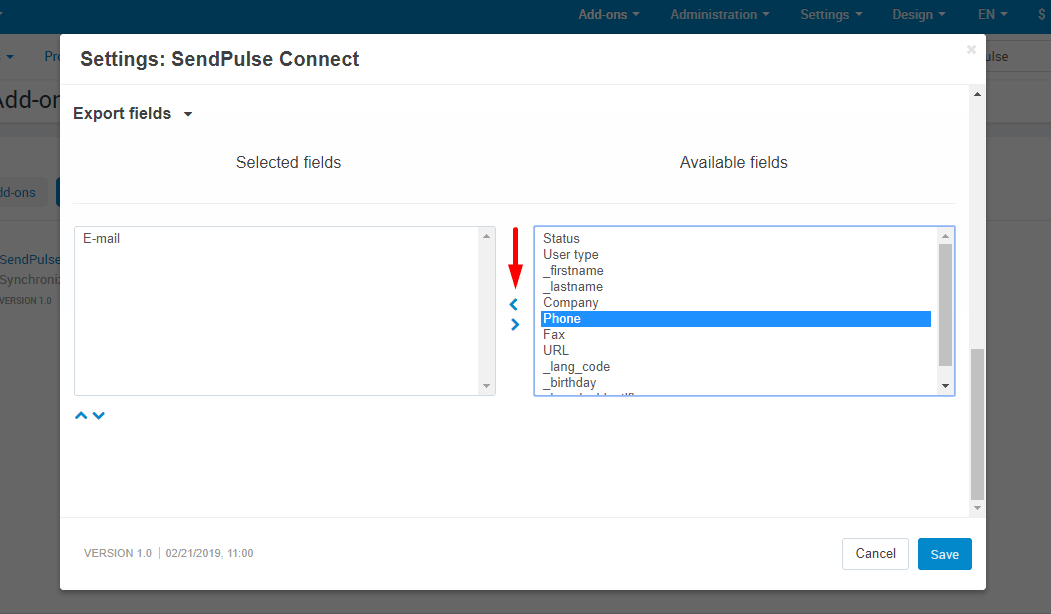Click the Cancel button

click(875, 554)
